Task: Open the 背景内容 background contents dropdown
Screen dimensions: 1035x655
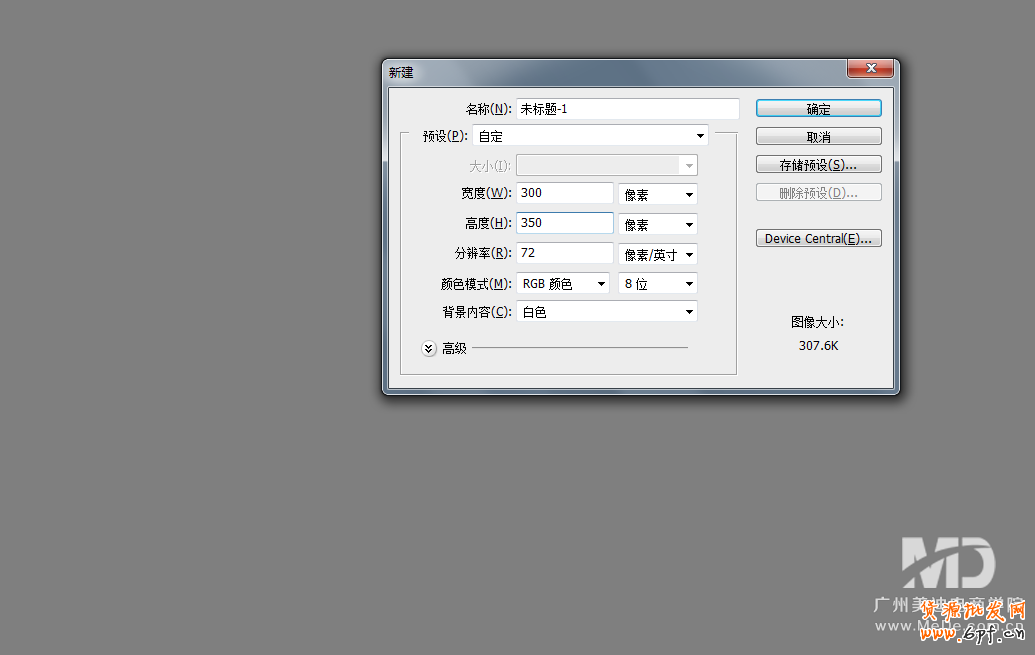Action: (x=606, y=312)
